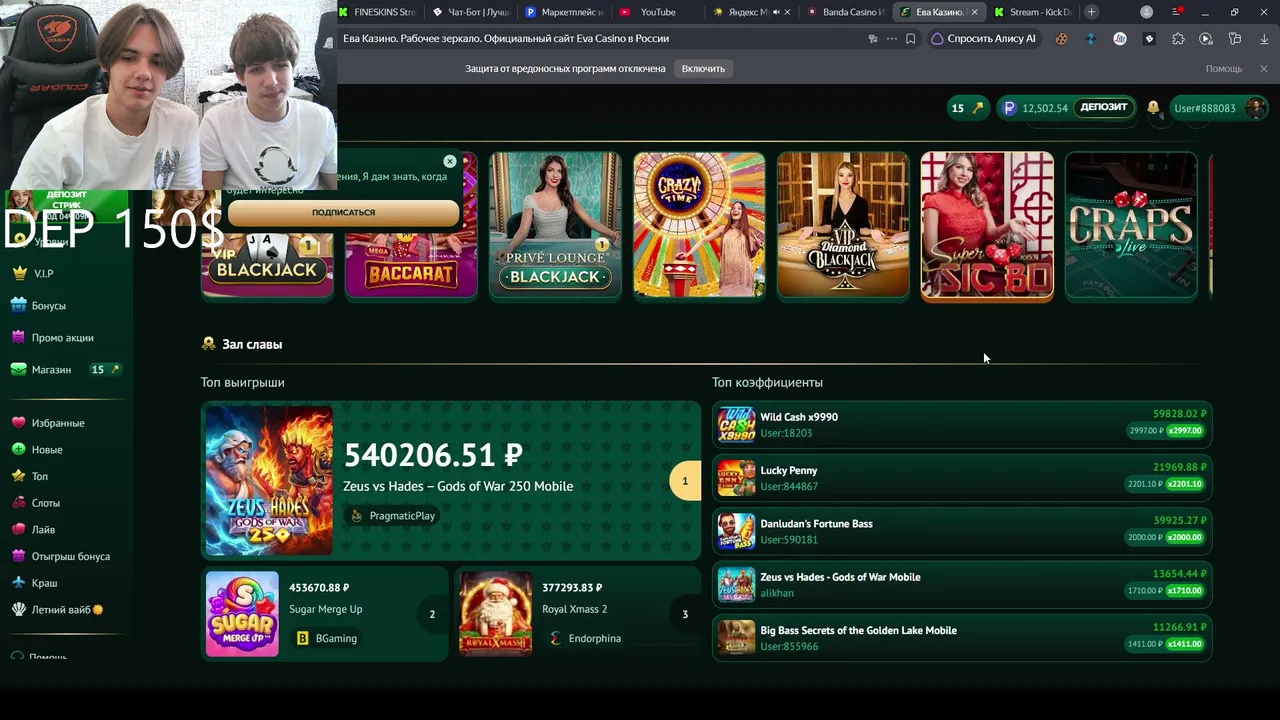1280x720 pixels.
Task: Open the Краш airplane icon
Action: tap(19, 583)
